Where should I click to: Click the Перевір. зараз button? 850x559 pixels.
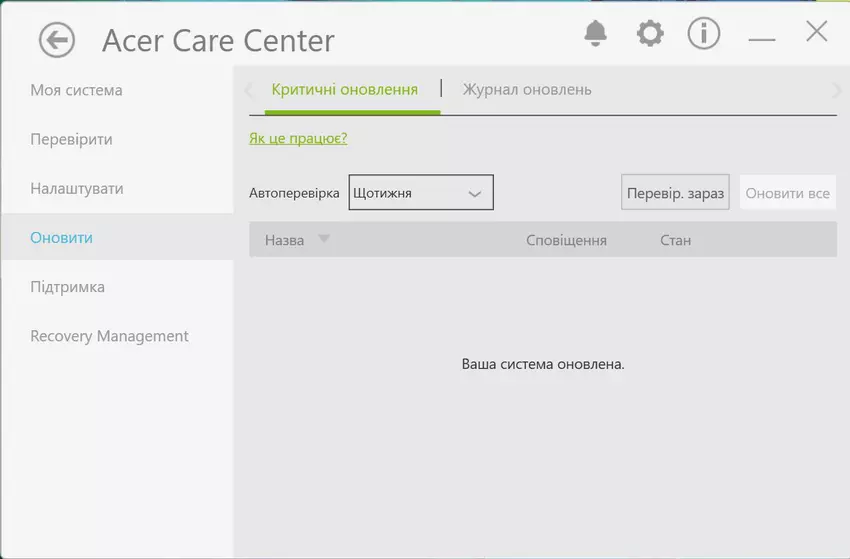[x=675, y=193]
